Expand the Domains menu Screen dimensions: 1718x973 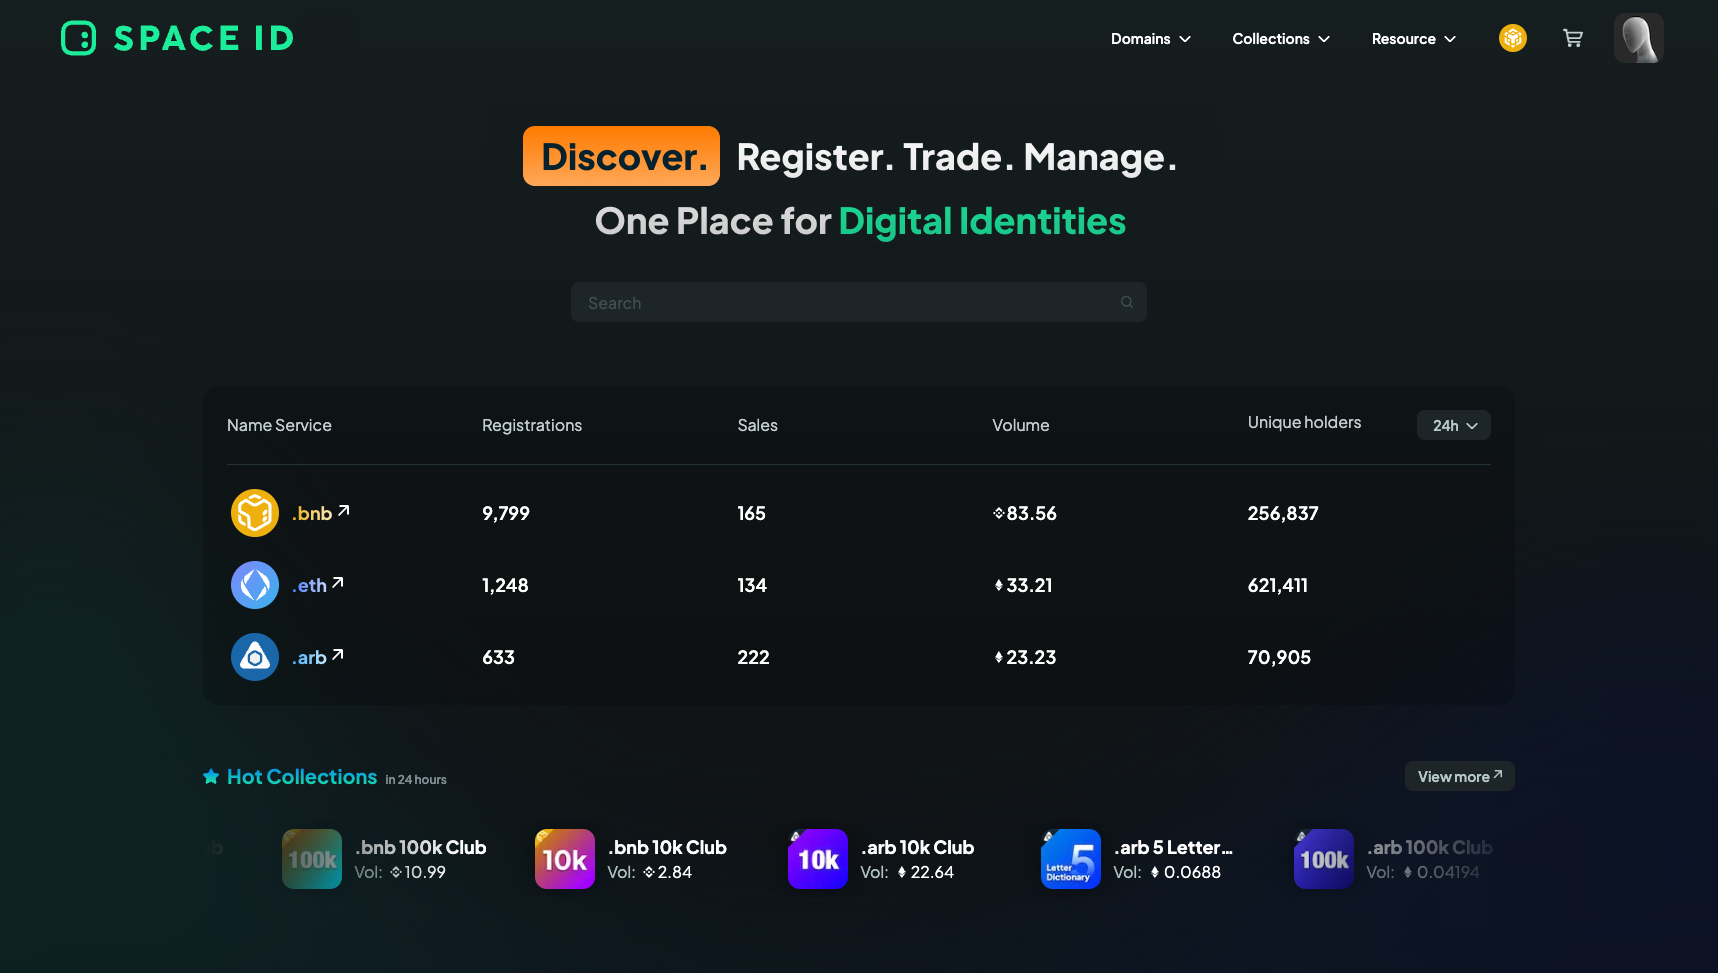tap(1150, 39)
